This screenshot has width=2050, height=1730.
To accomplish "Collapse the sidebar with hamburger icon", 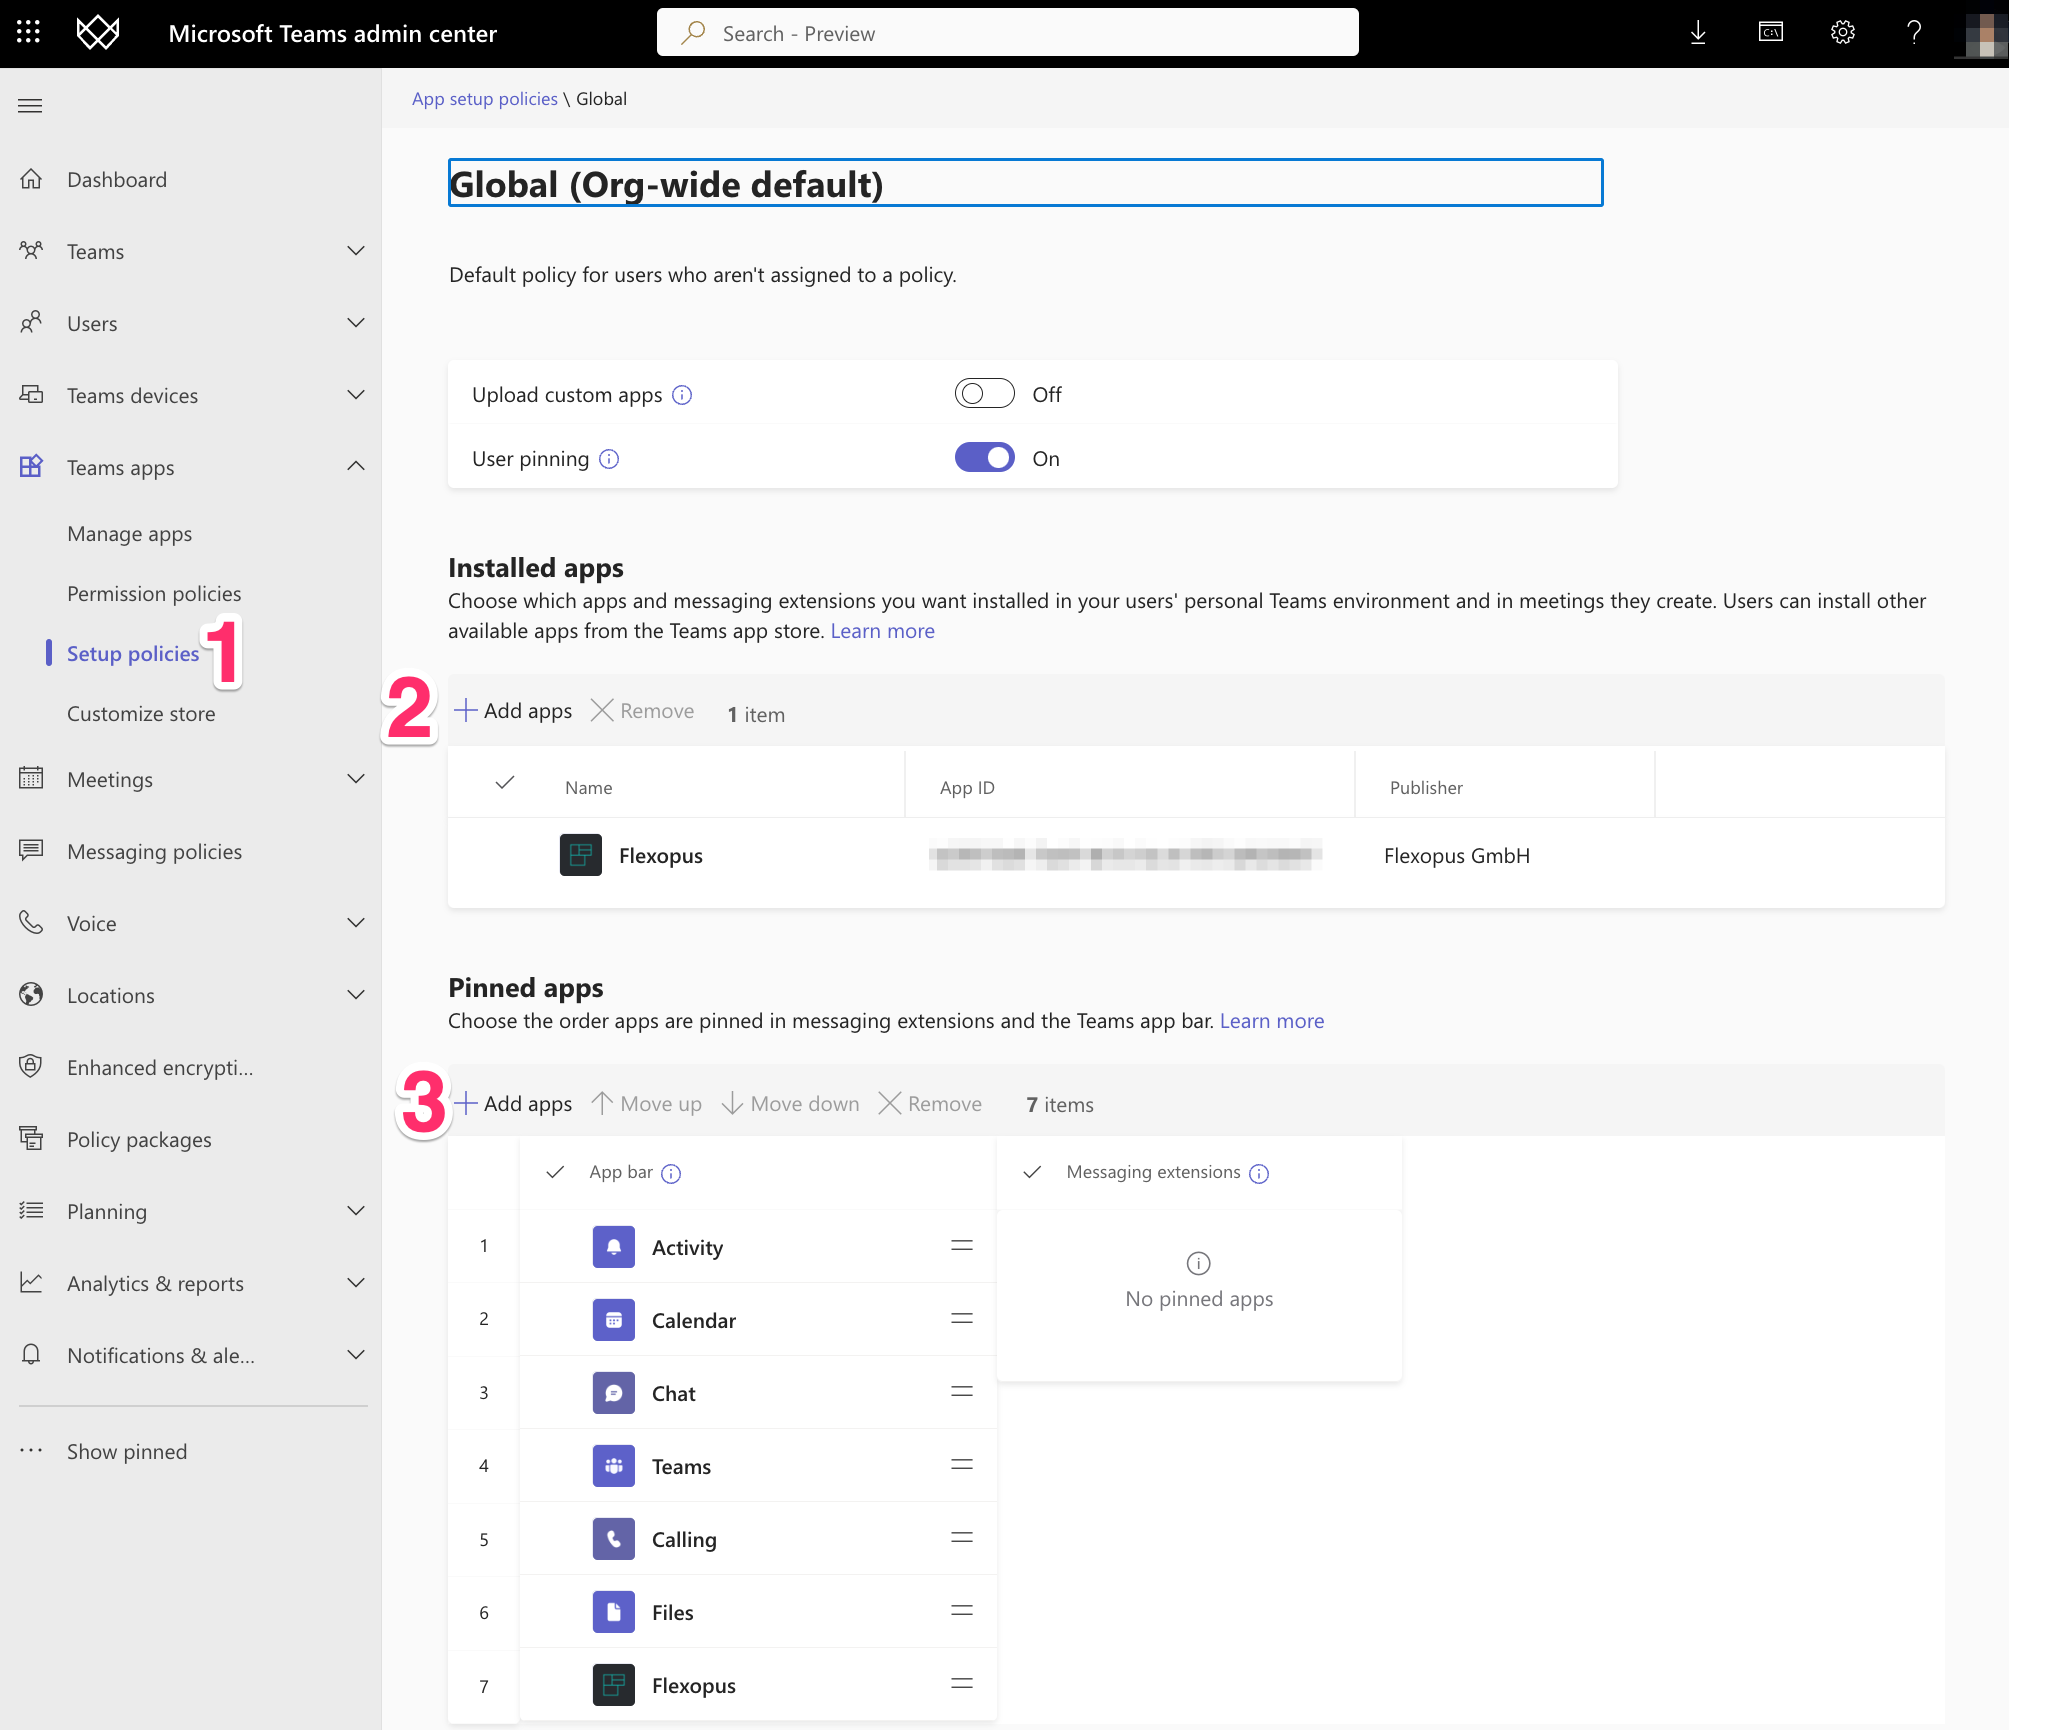I will 30,106.
